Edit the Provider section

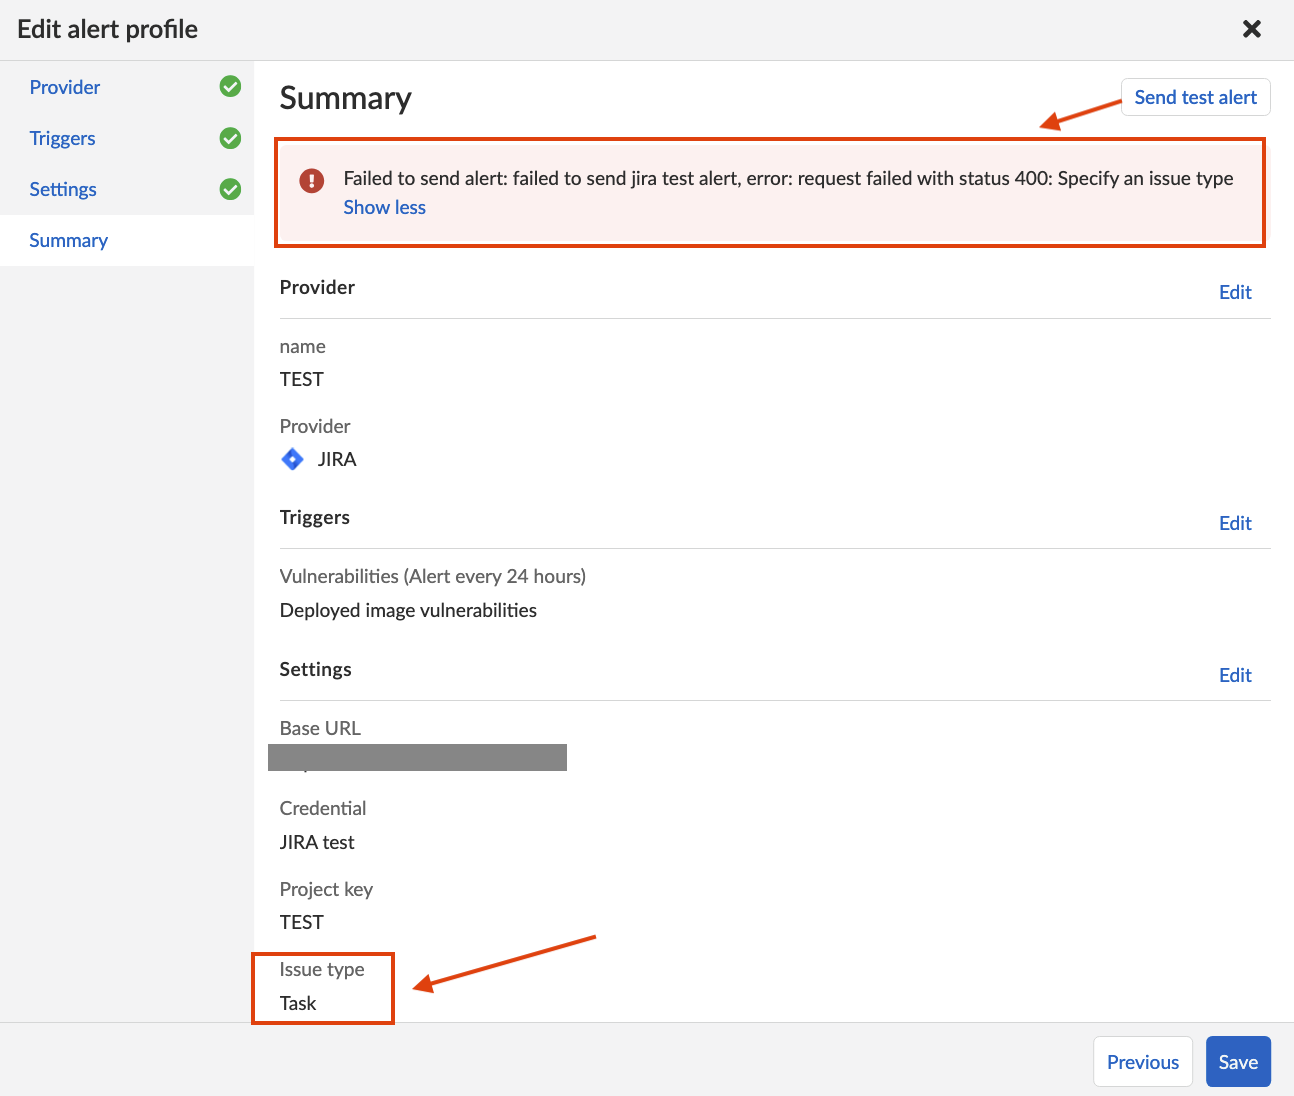tap(1235, 292)
